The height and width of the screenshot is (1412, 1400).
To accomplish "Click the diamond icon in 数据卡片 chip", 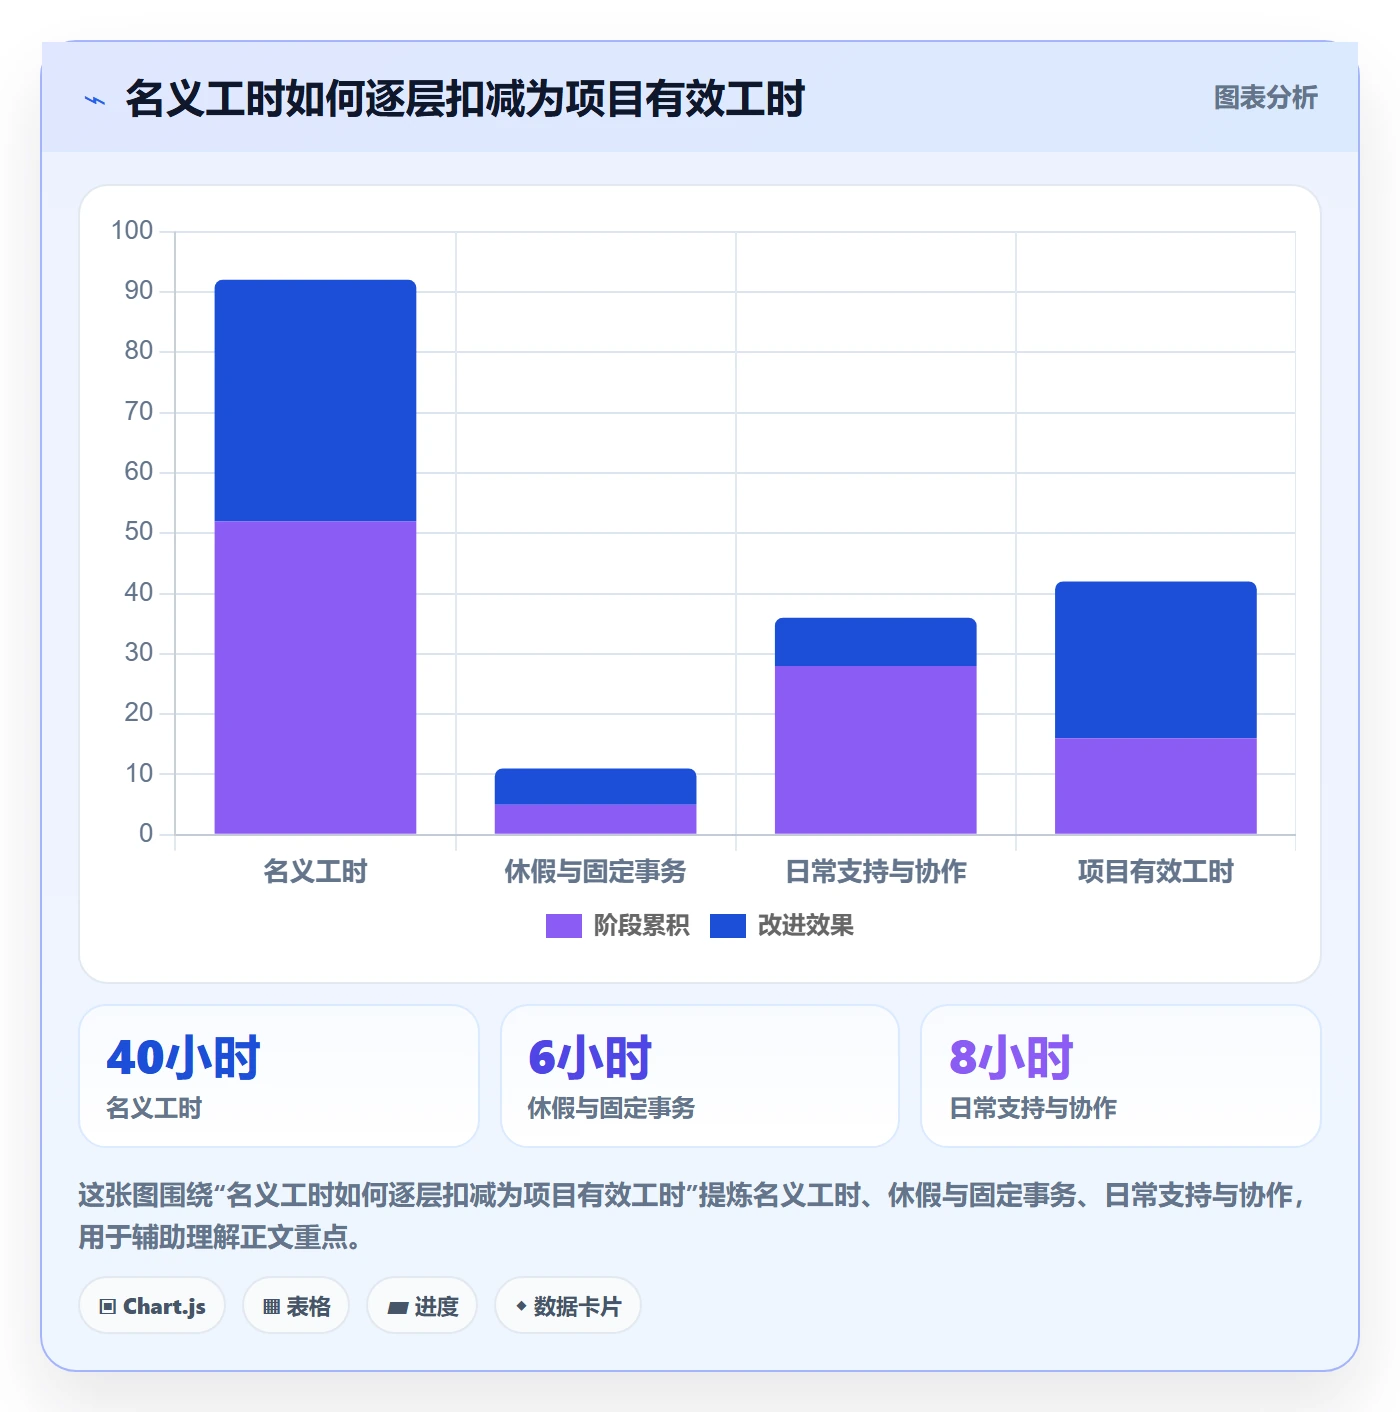I will (x=521, y=1306).
